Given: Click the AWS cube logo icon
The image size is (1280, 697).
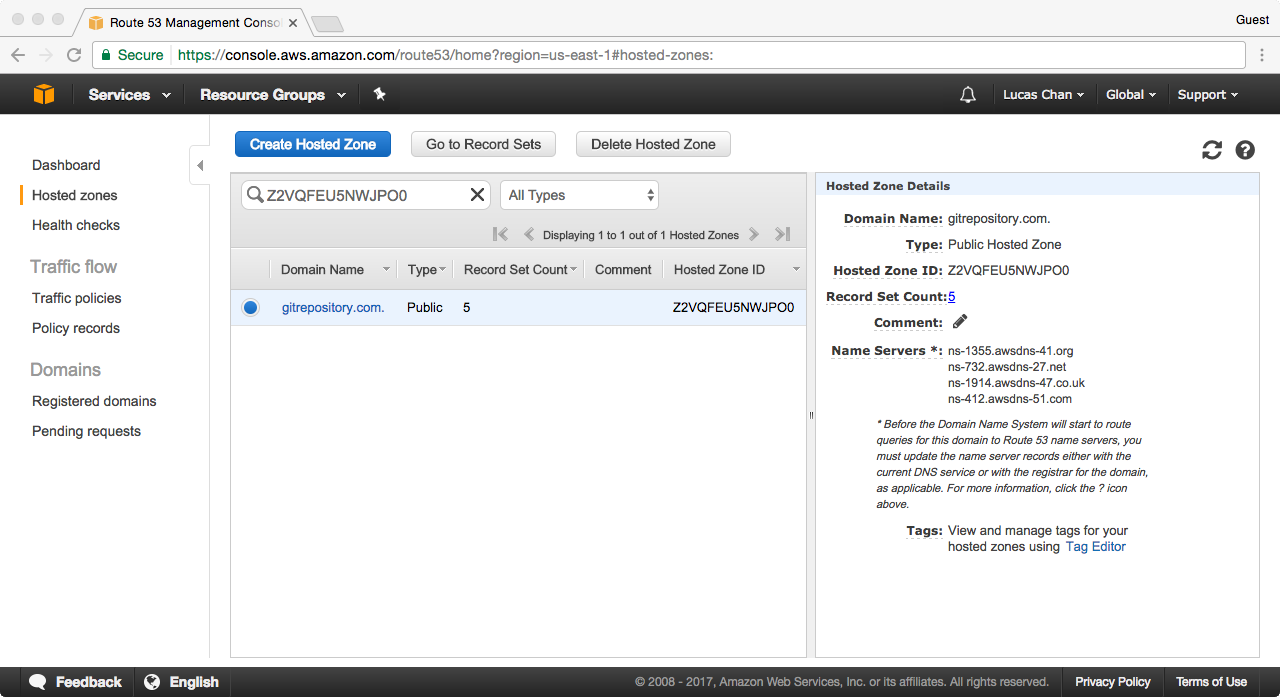Looking at the screenshot, I should [44, 94].
